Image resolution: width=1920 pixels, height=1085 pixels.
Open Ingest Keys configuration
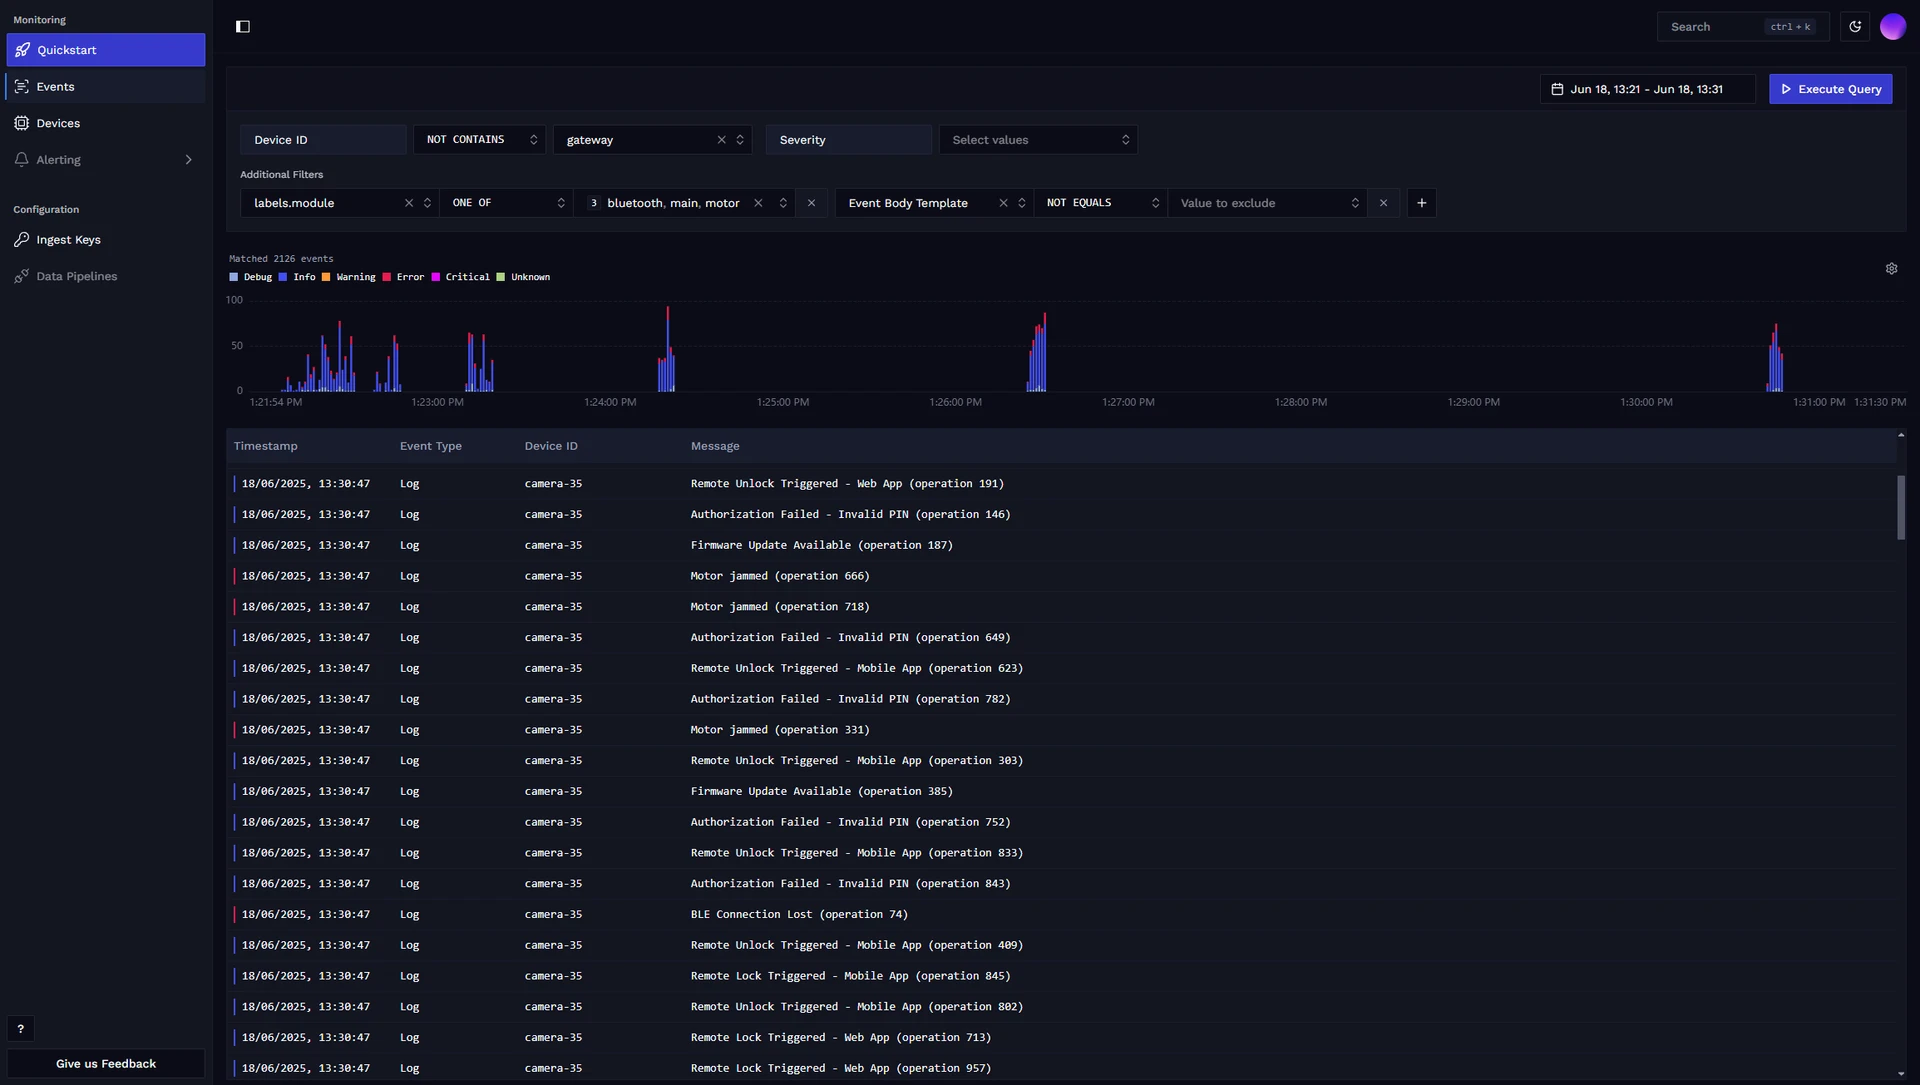[106, 240]
